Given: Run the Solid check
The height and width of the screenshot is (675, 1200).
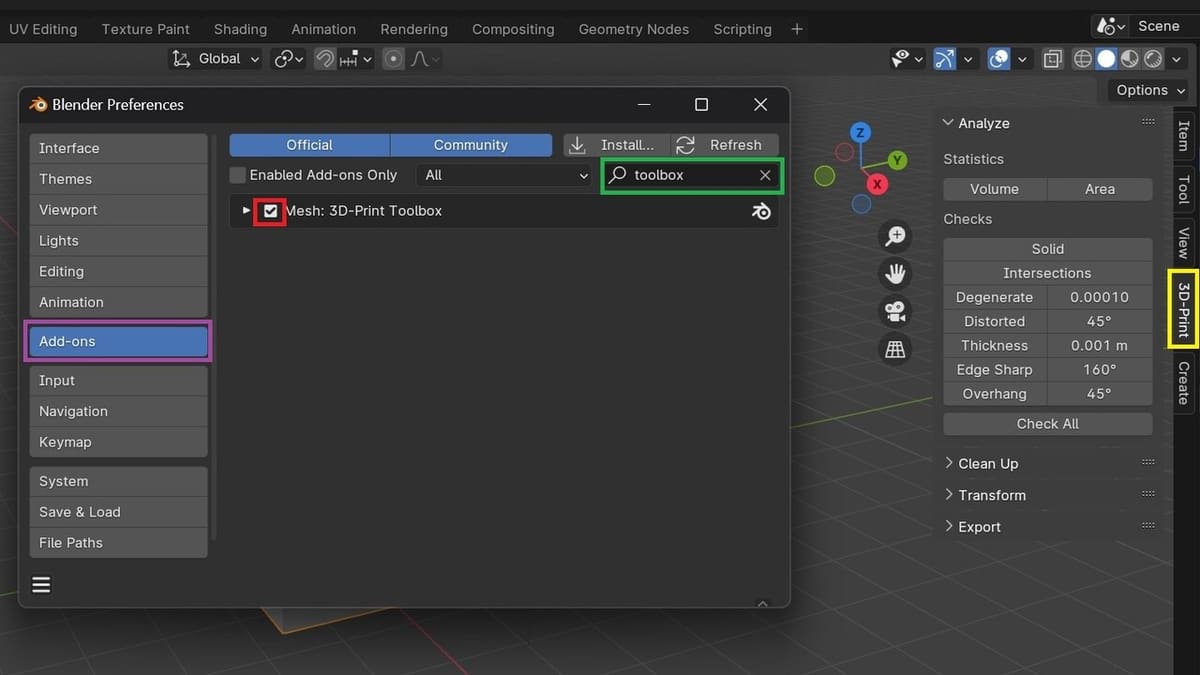Looking at the screenshot, I should pos(1048,249).
